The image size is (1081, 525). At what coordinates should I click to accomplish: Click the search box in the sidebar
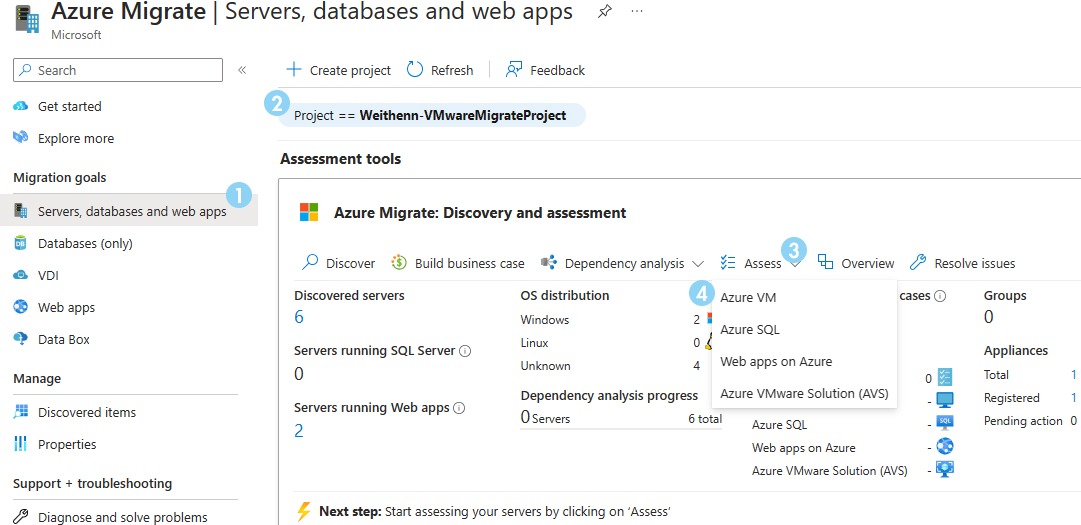[118, 70]
